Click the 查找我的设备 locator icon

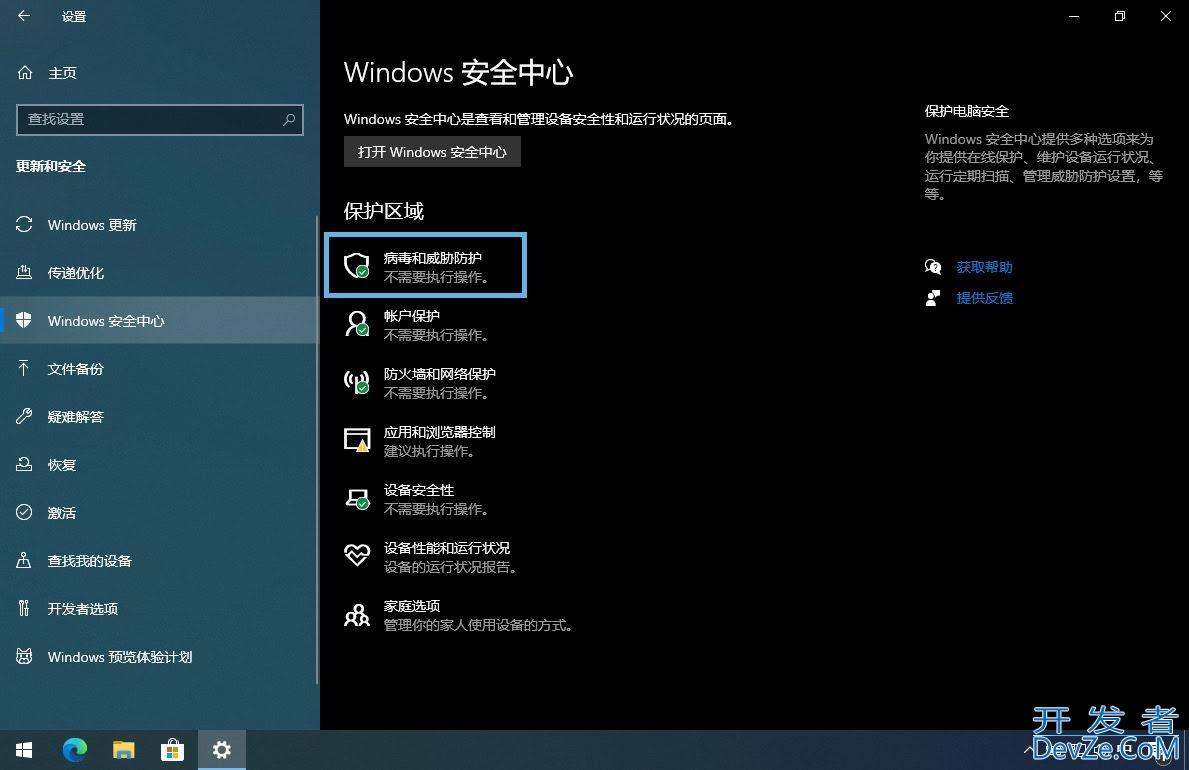[24, 561]
